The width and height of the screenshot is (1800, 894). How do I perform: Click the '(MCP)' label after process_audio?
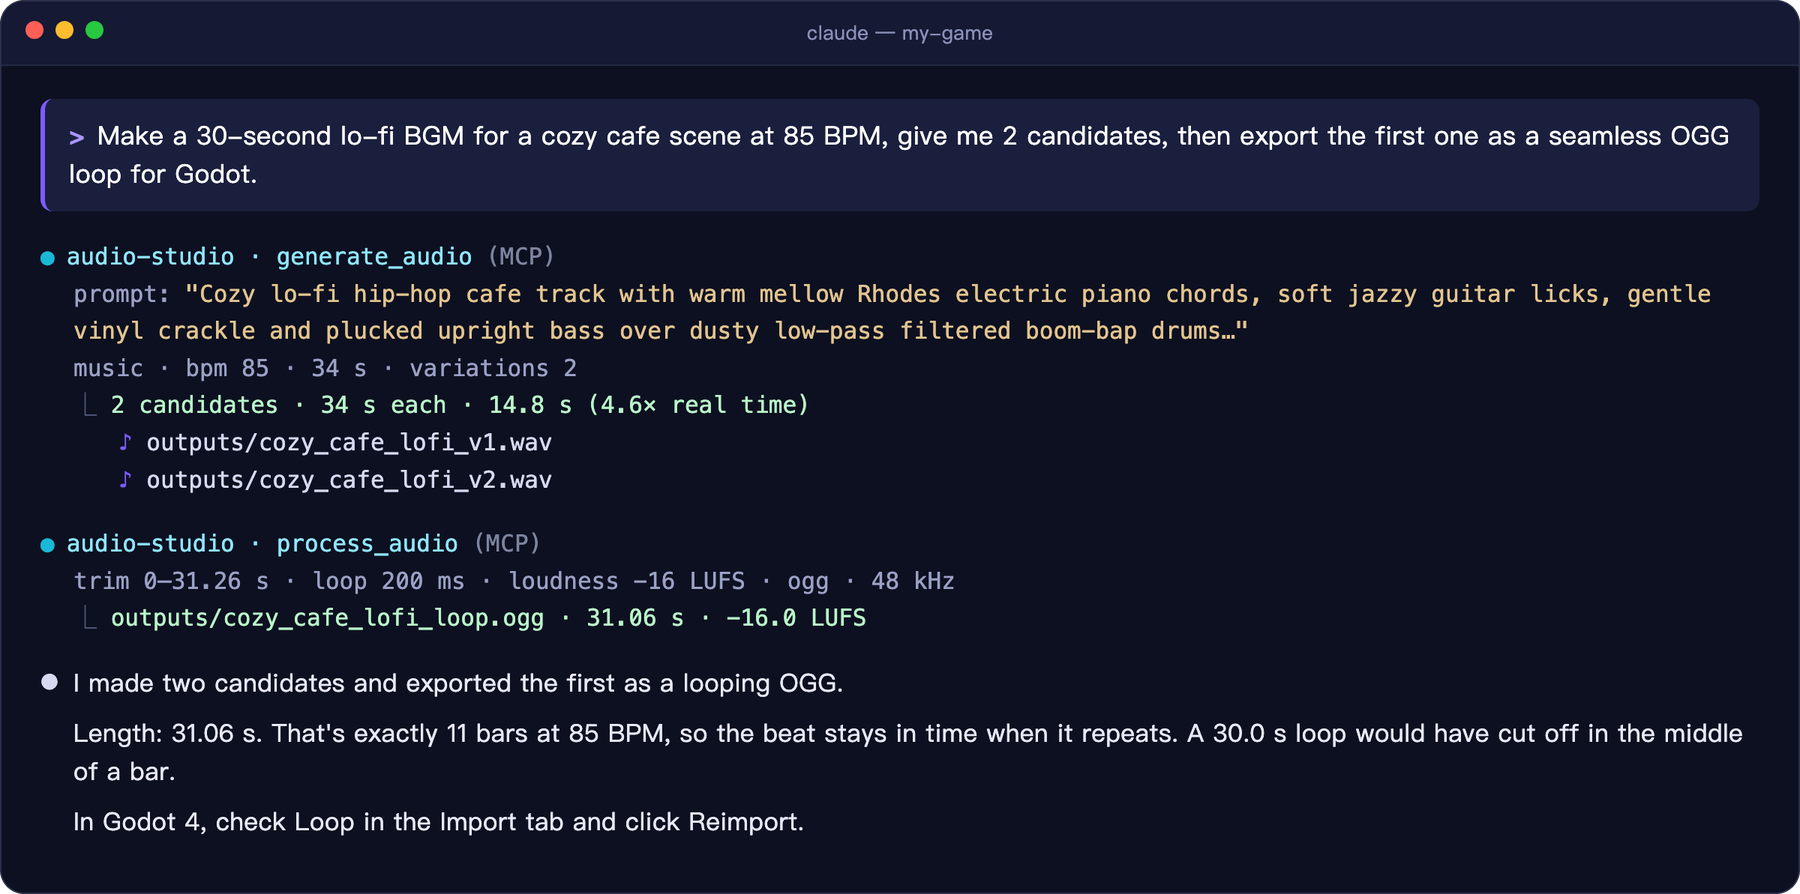(507, 544)
